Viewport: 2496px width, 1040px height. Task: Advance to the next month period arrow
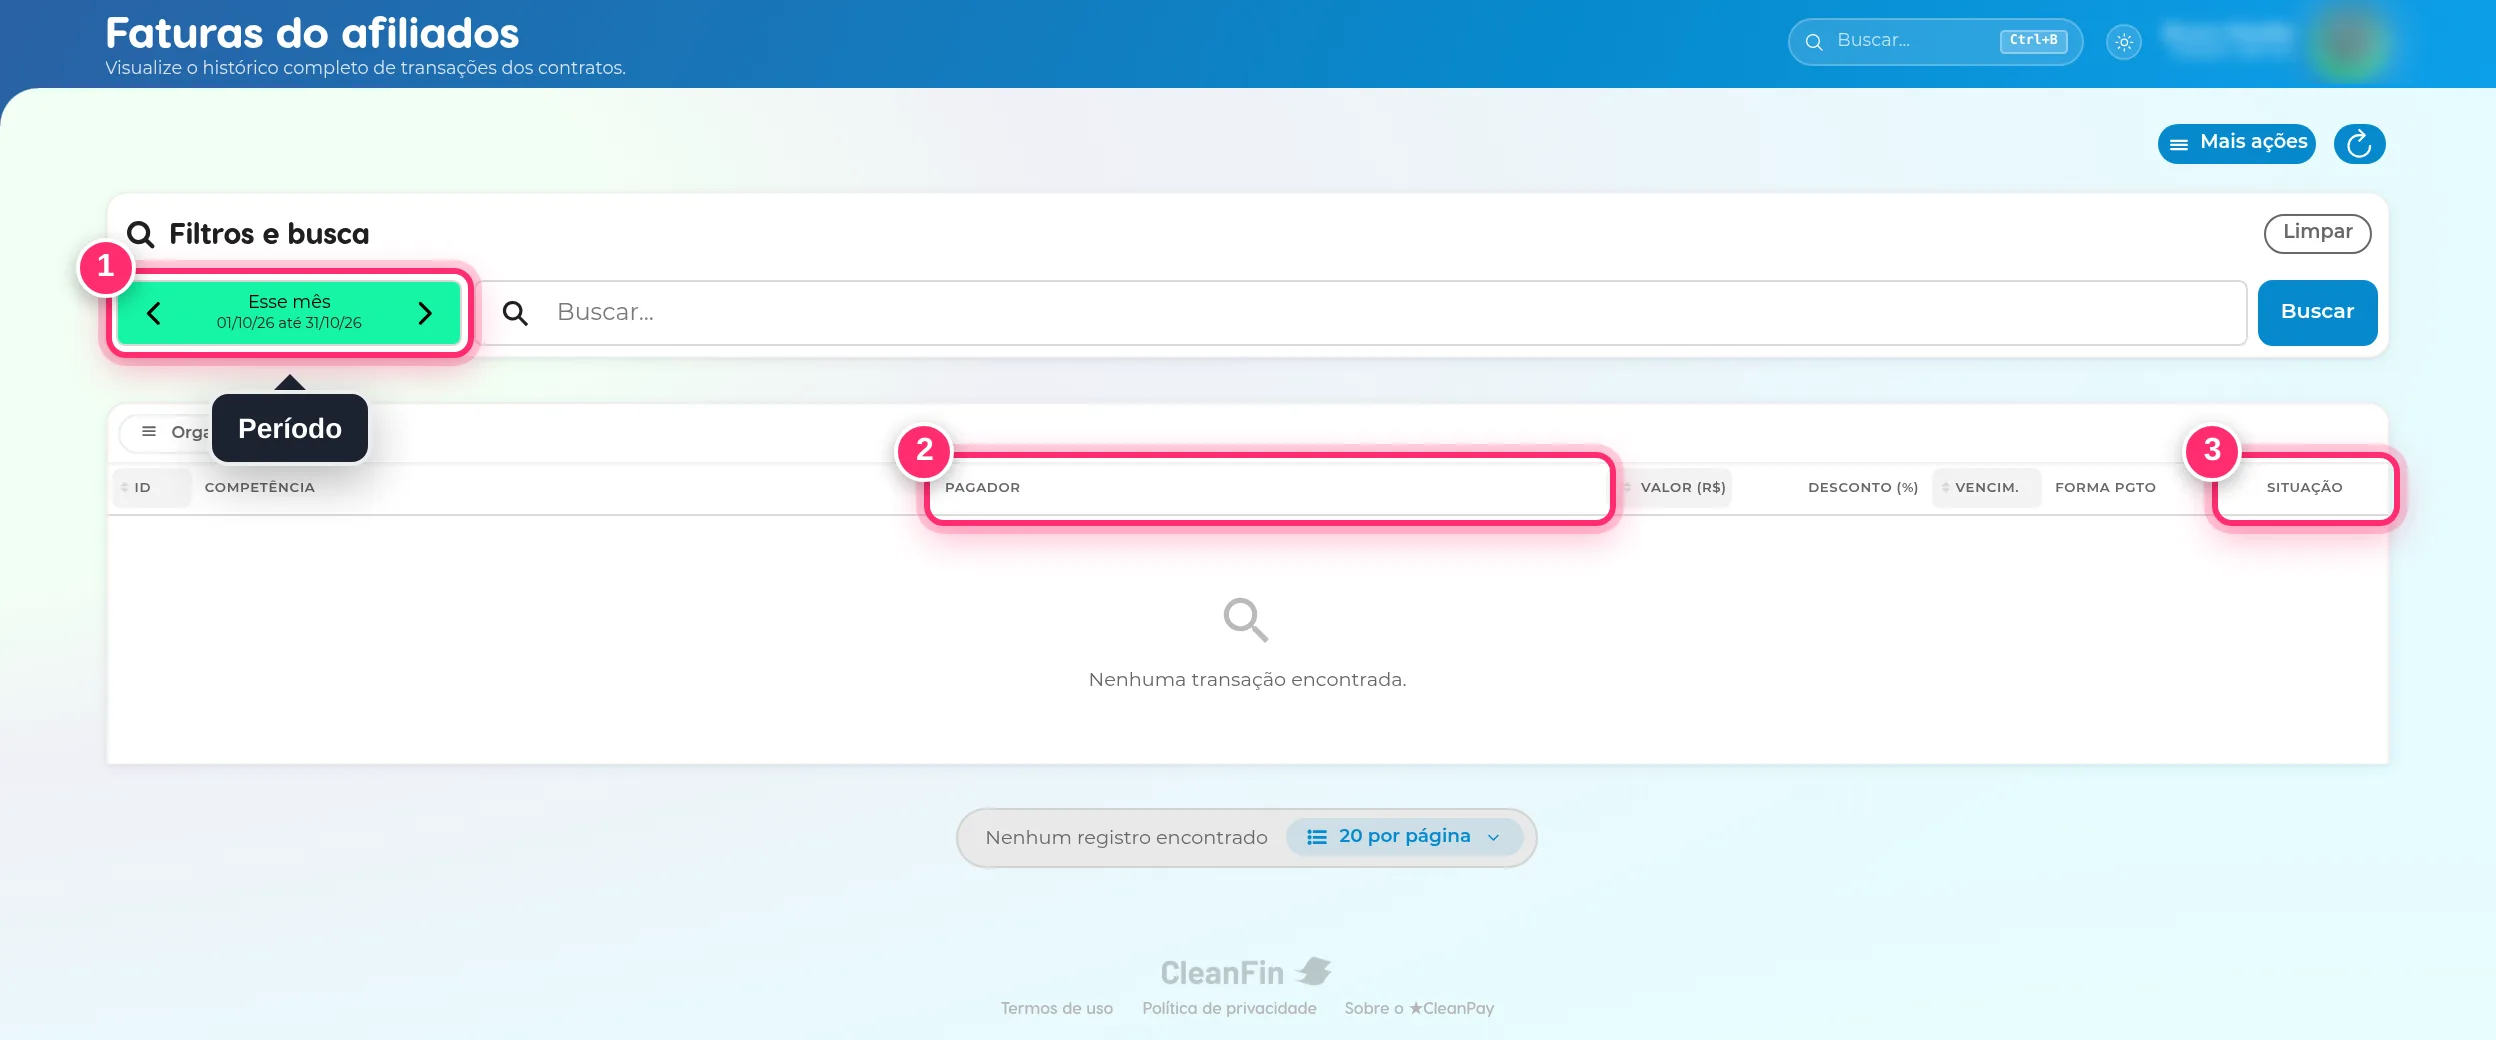[425, 313]
